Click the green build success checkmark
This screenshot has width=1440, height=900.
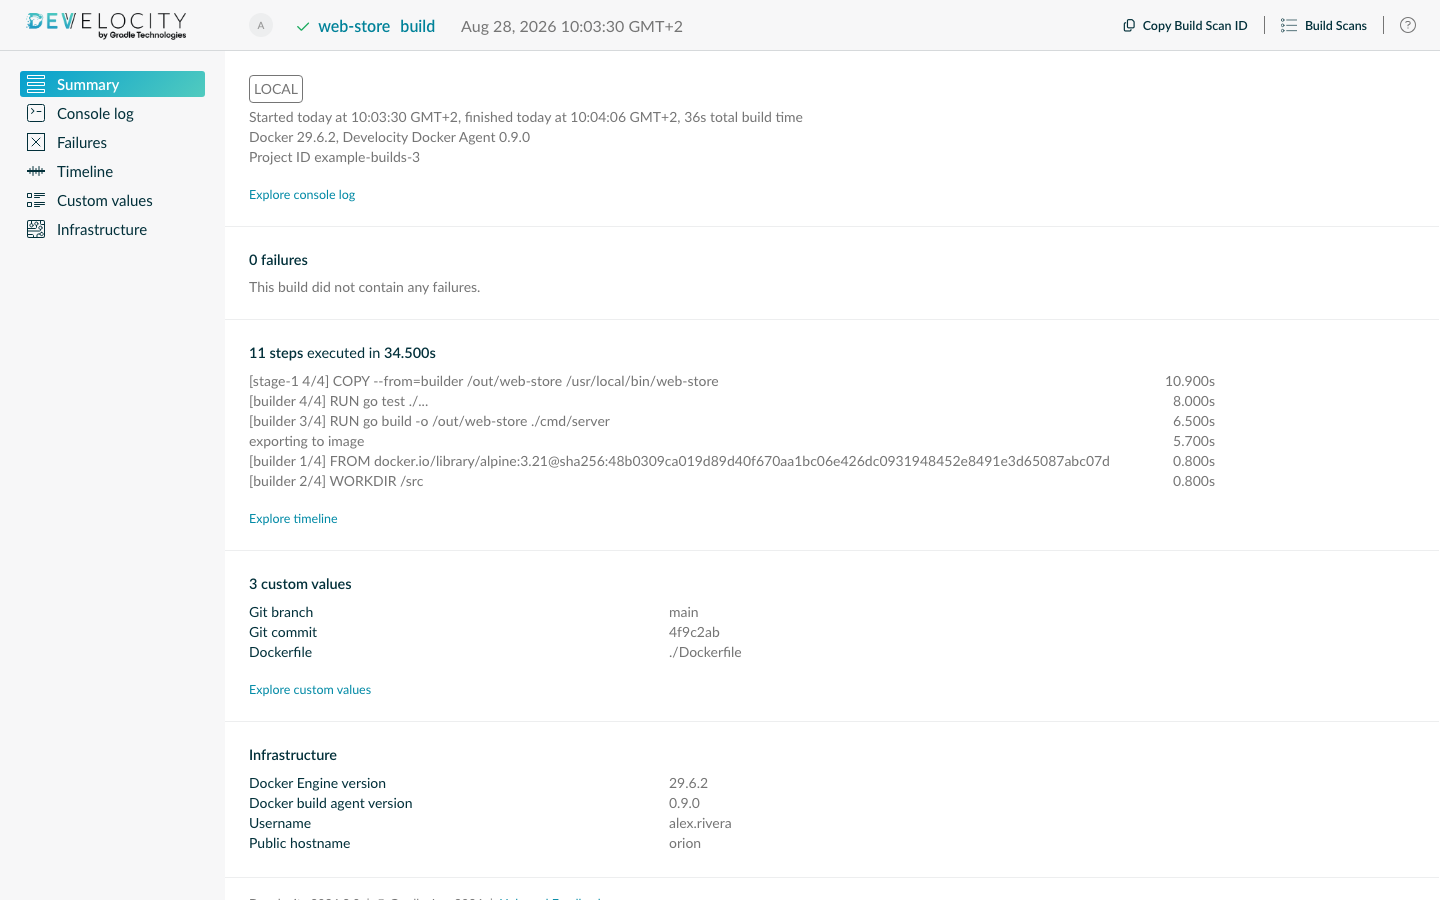point(303,27)
